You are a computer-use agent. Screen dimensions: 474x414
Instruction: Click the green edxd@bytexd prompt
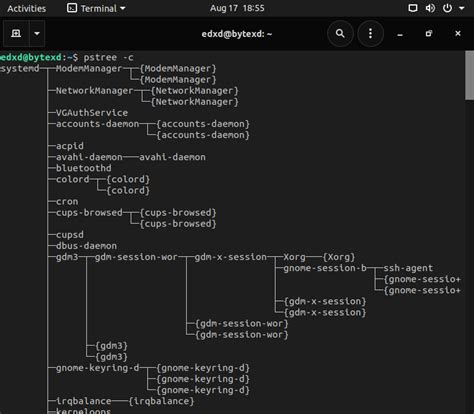coord(31,57)
